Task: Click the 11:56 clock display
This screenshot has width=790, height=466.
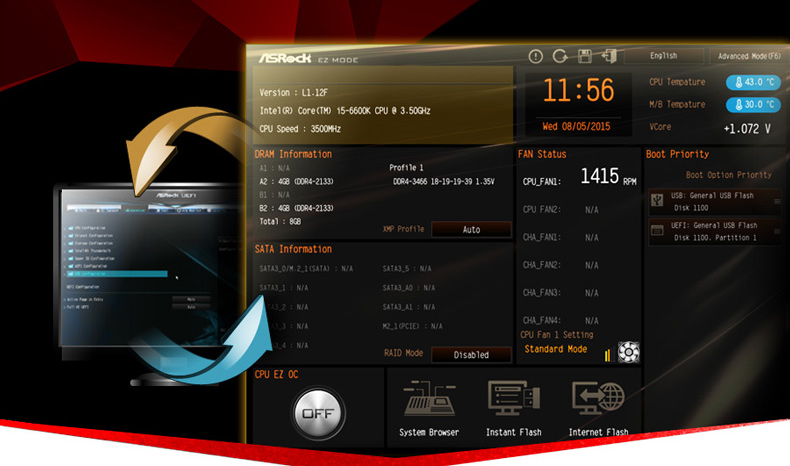Action: pos(578,91)
